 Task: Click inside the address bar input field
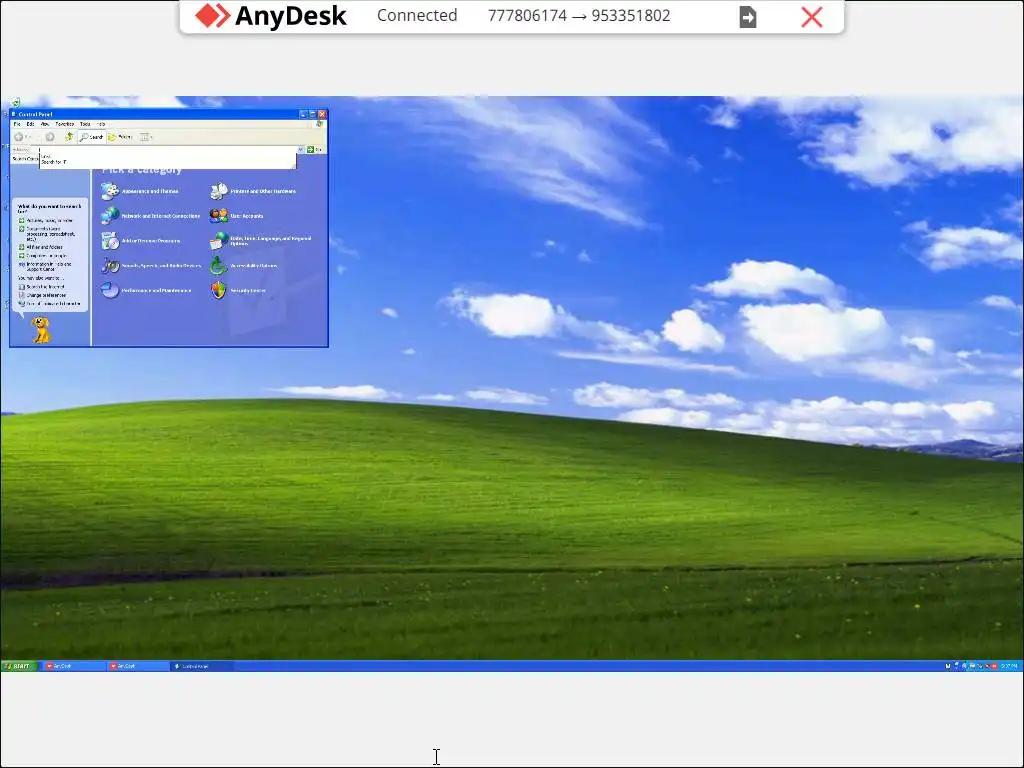pos(168,150)
